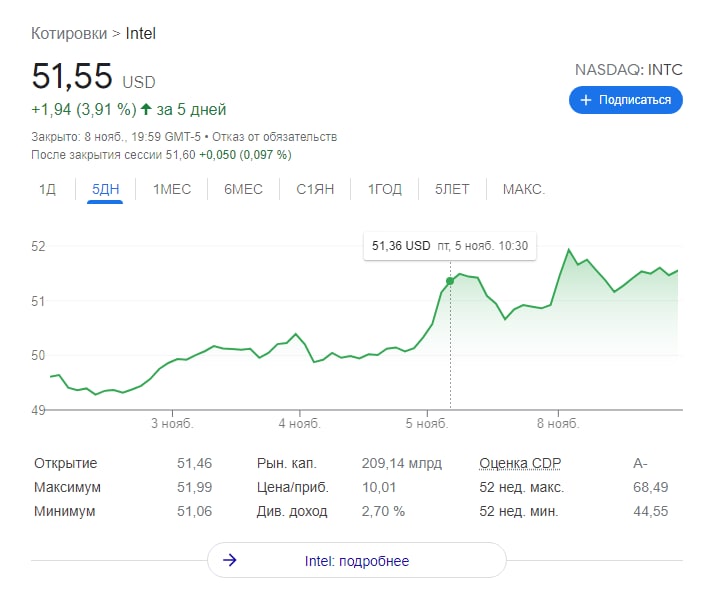Select the 1Д time range tab

(x=47, y=189)
